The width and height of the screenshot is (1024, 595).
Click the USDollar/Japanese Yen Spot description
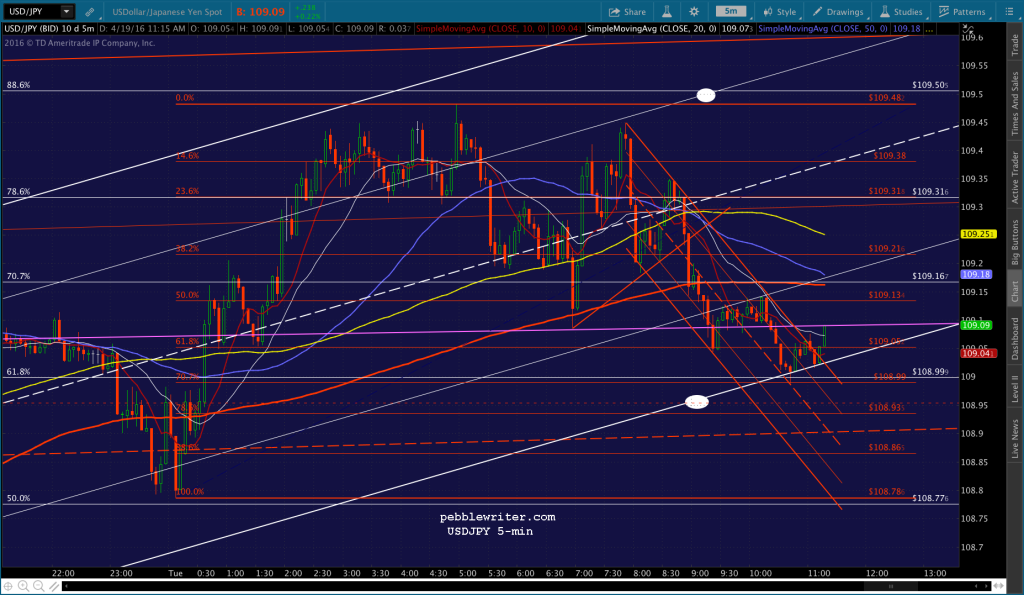167,12
